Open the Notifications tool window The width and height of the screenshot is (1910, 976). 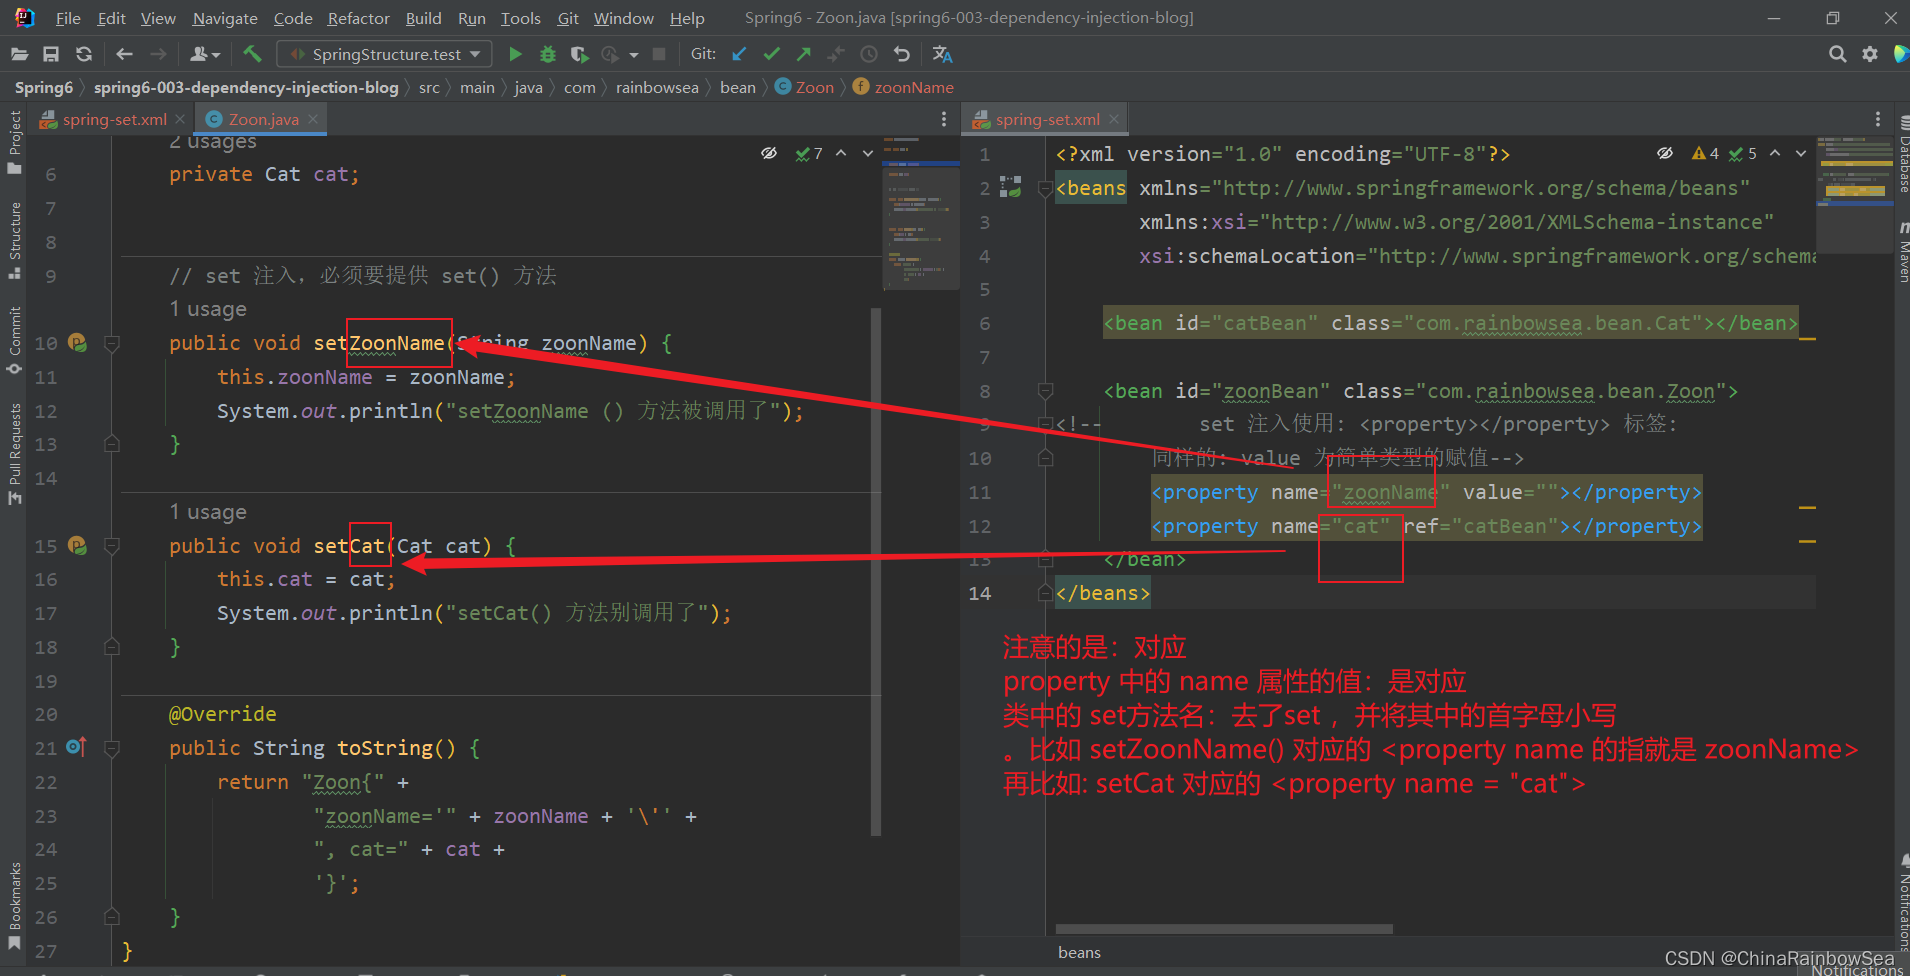pyautogui.click(x=1902, y=900)
